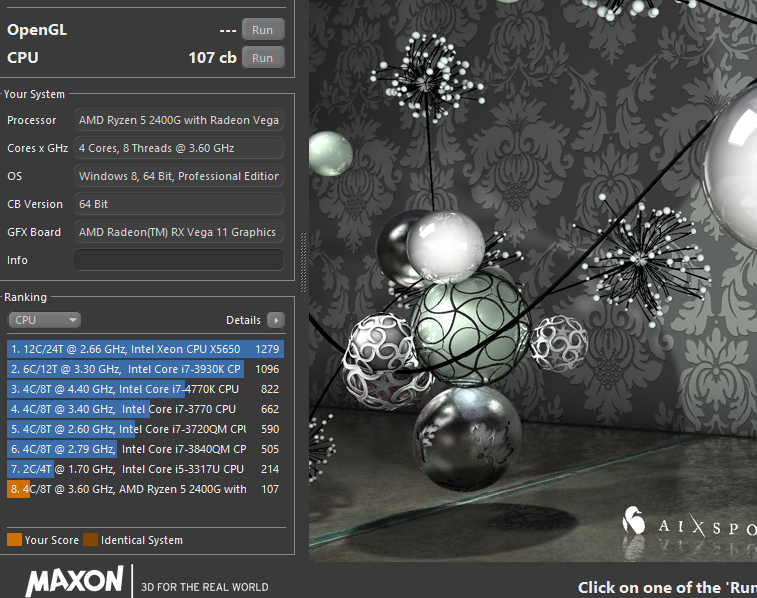Click the score 1279 in ranking
The height and width of the screenshot is (598, 757).
(267, 349)
